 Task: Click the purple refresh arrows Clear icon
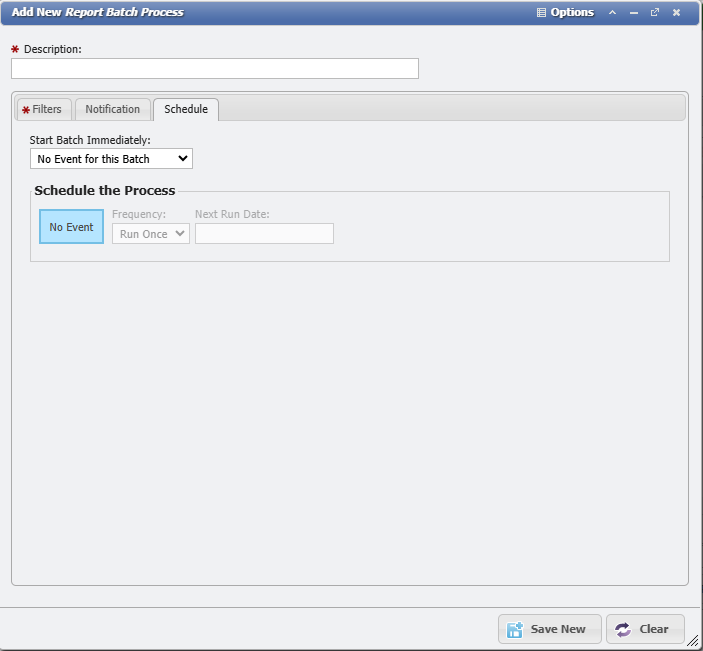coord(623,629)
